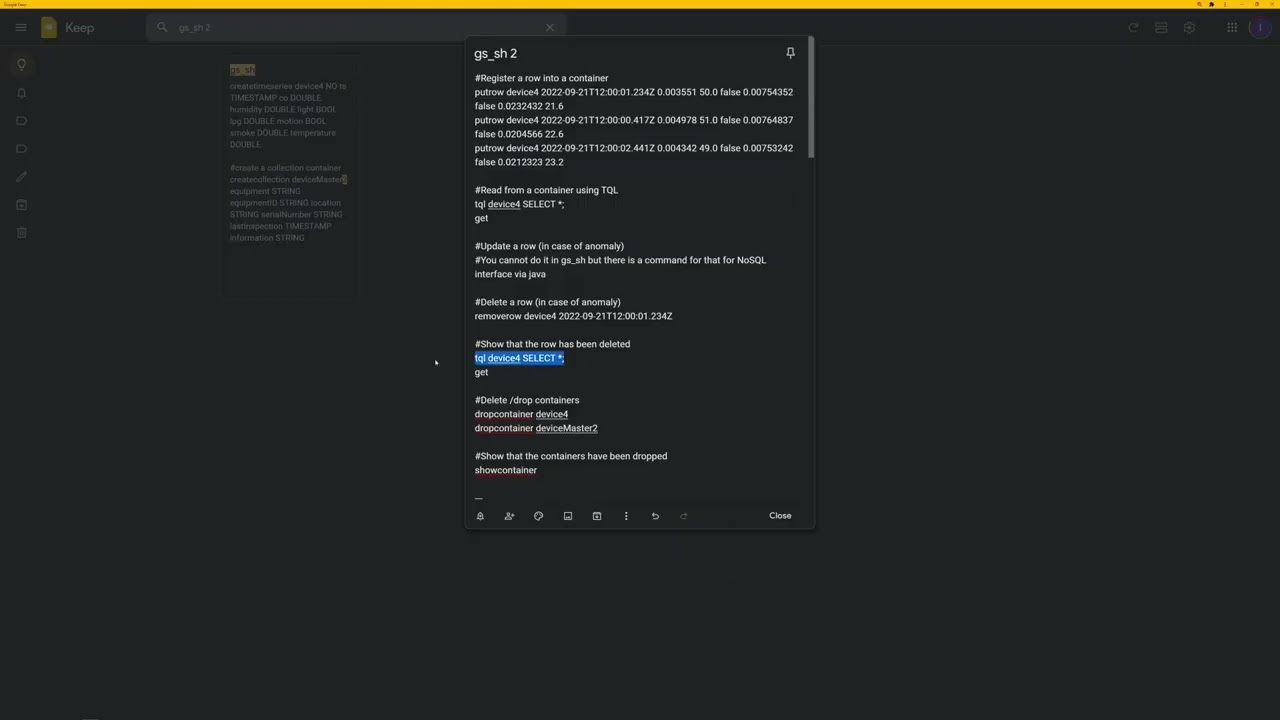Click the 'dropcontainer device4' line
1280x720 pixels.
point(521,414)
